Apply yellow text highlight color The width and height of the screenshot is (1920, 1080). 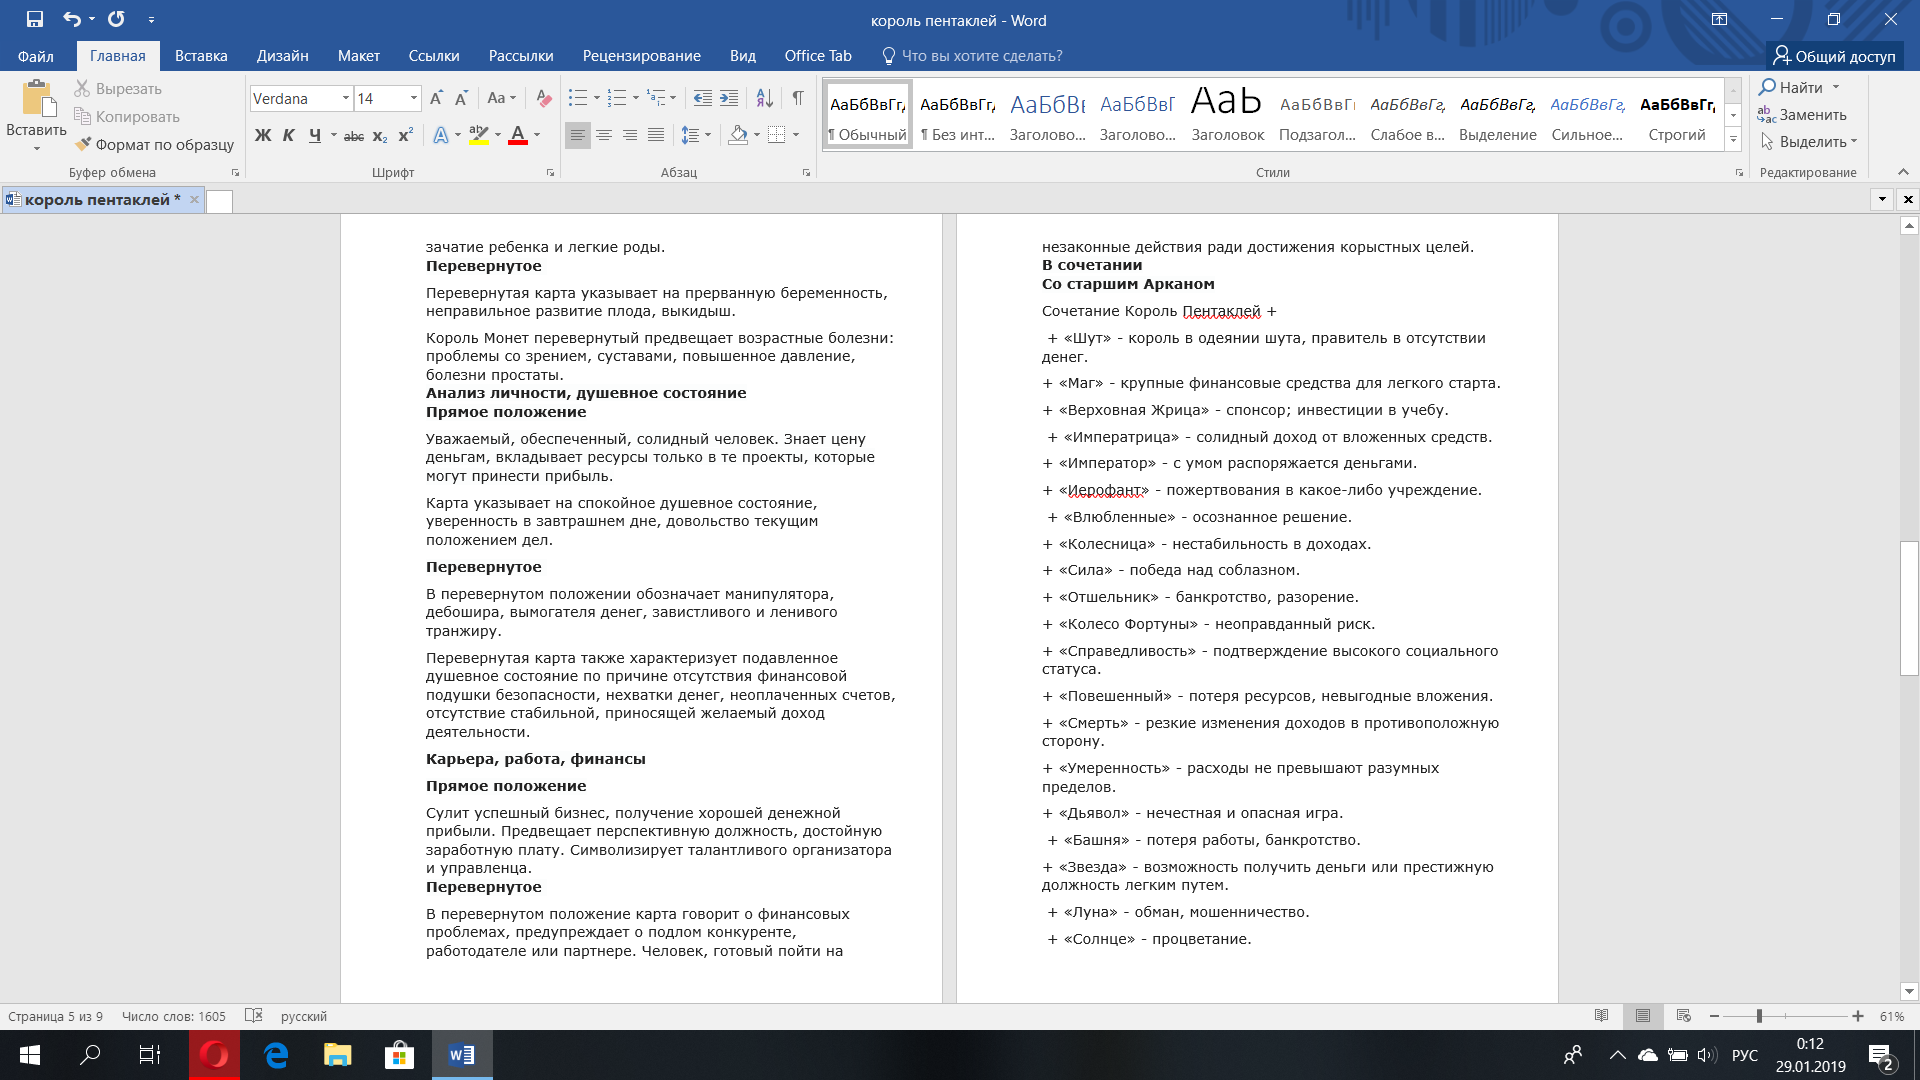[x=479, y=135]
